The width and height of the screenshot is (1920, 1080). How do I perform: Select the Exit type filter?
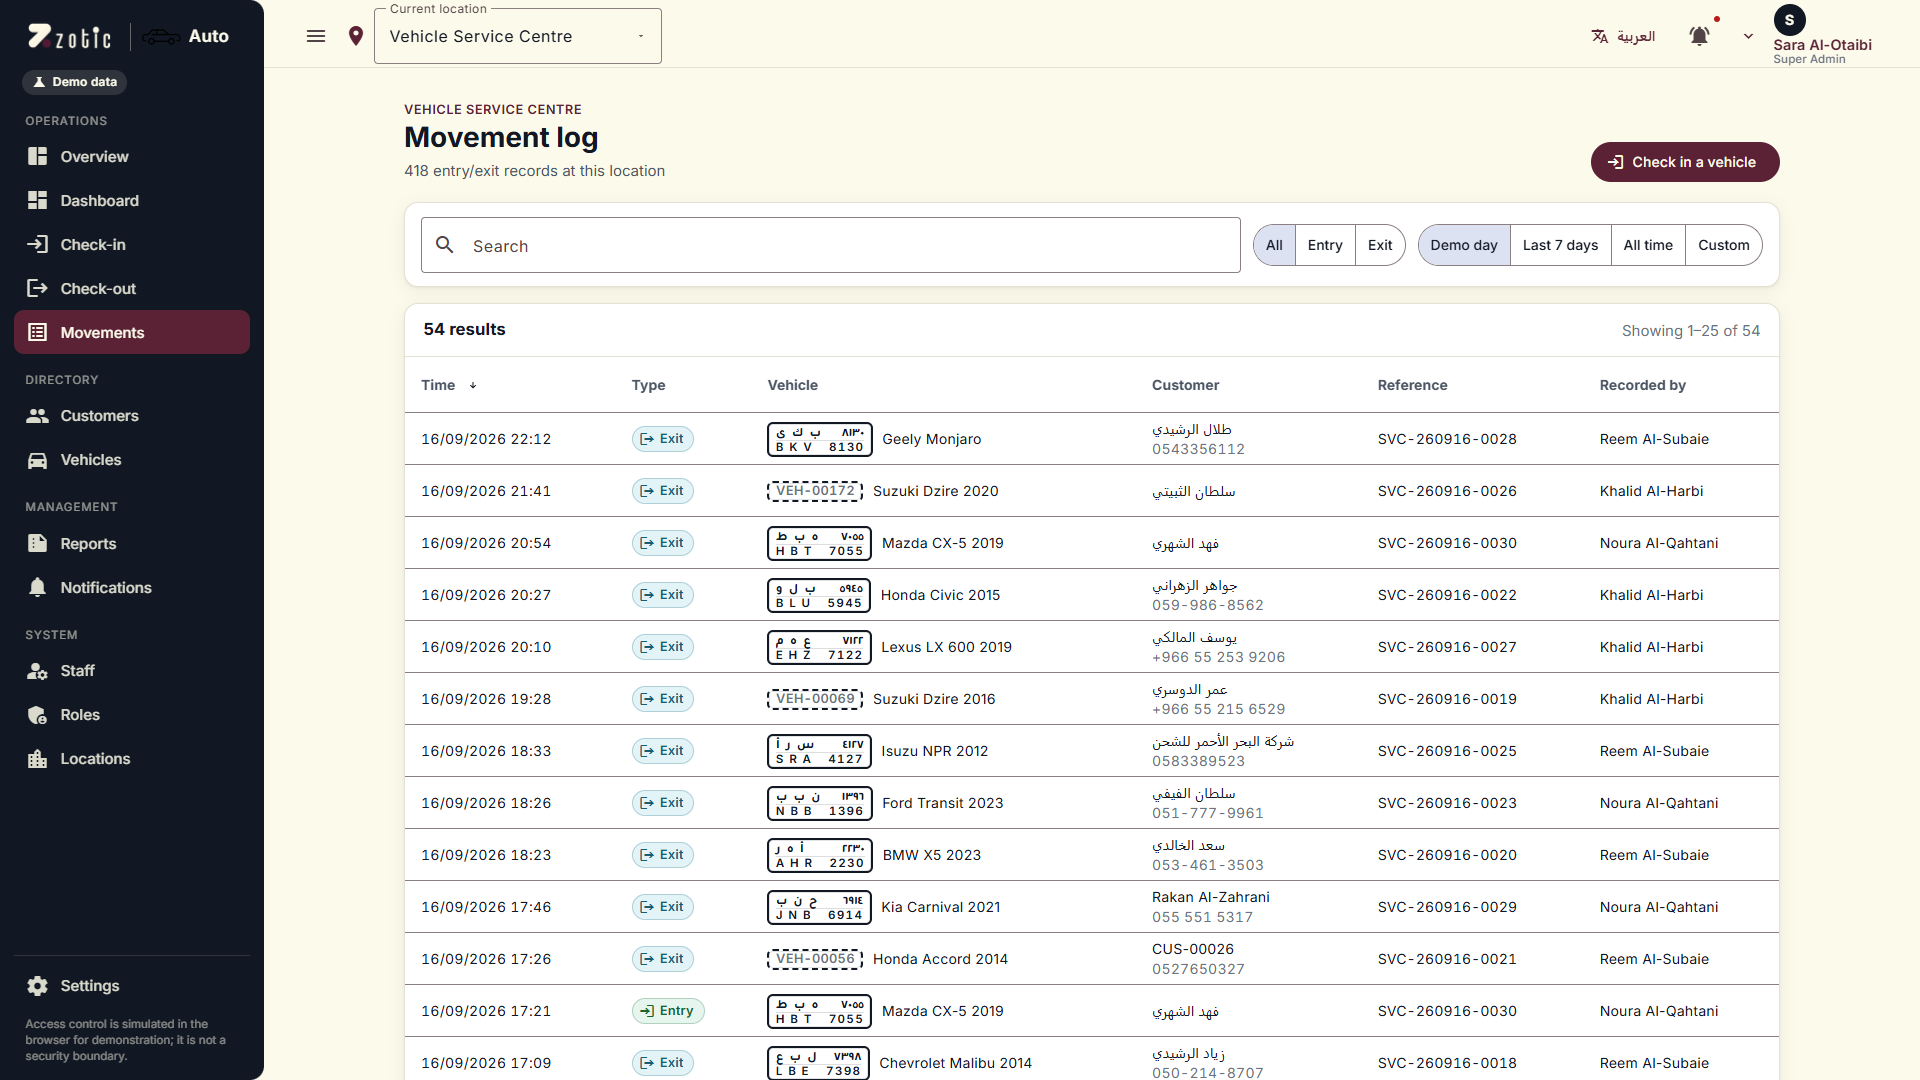1380,245
